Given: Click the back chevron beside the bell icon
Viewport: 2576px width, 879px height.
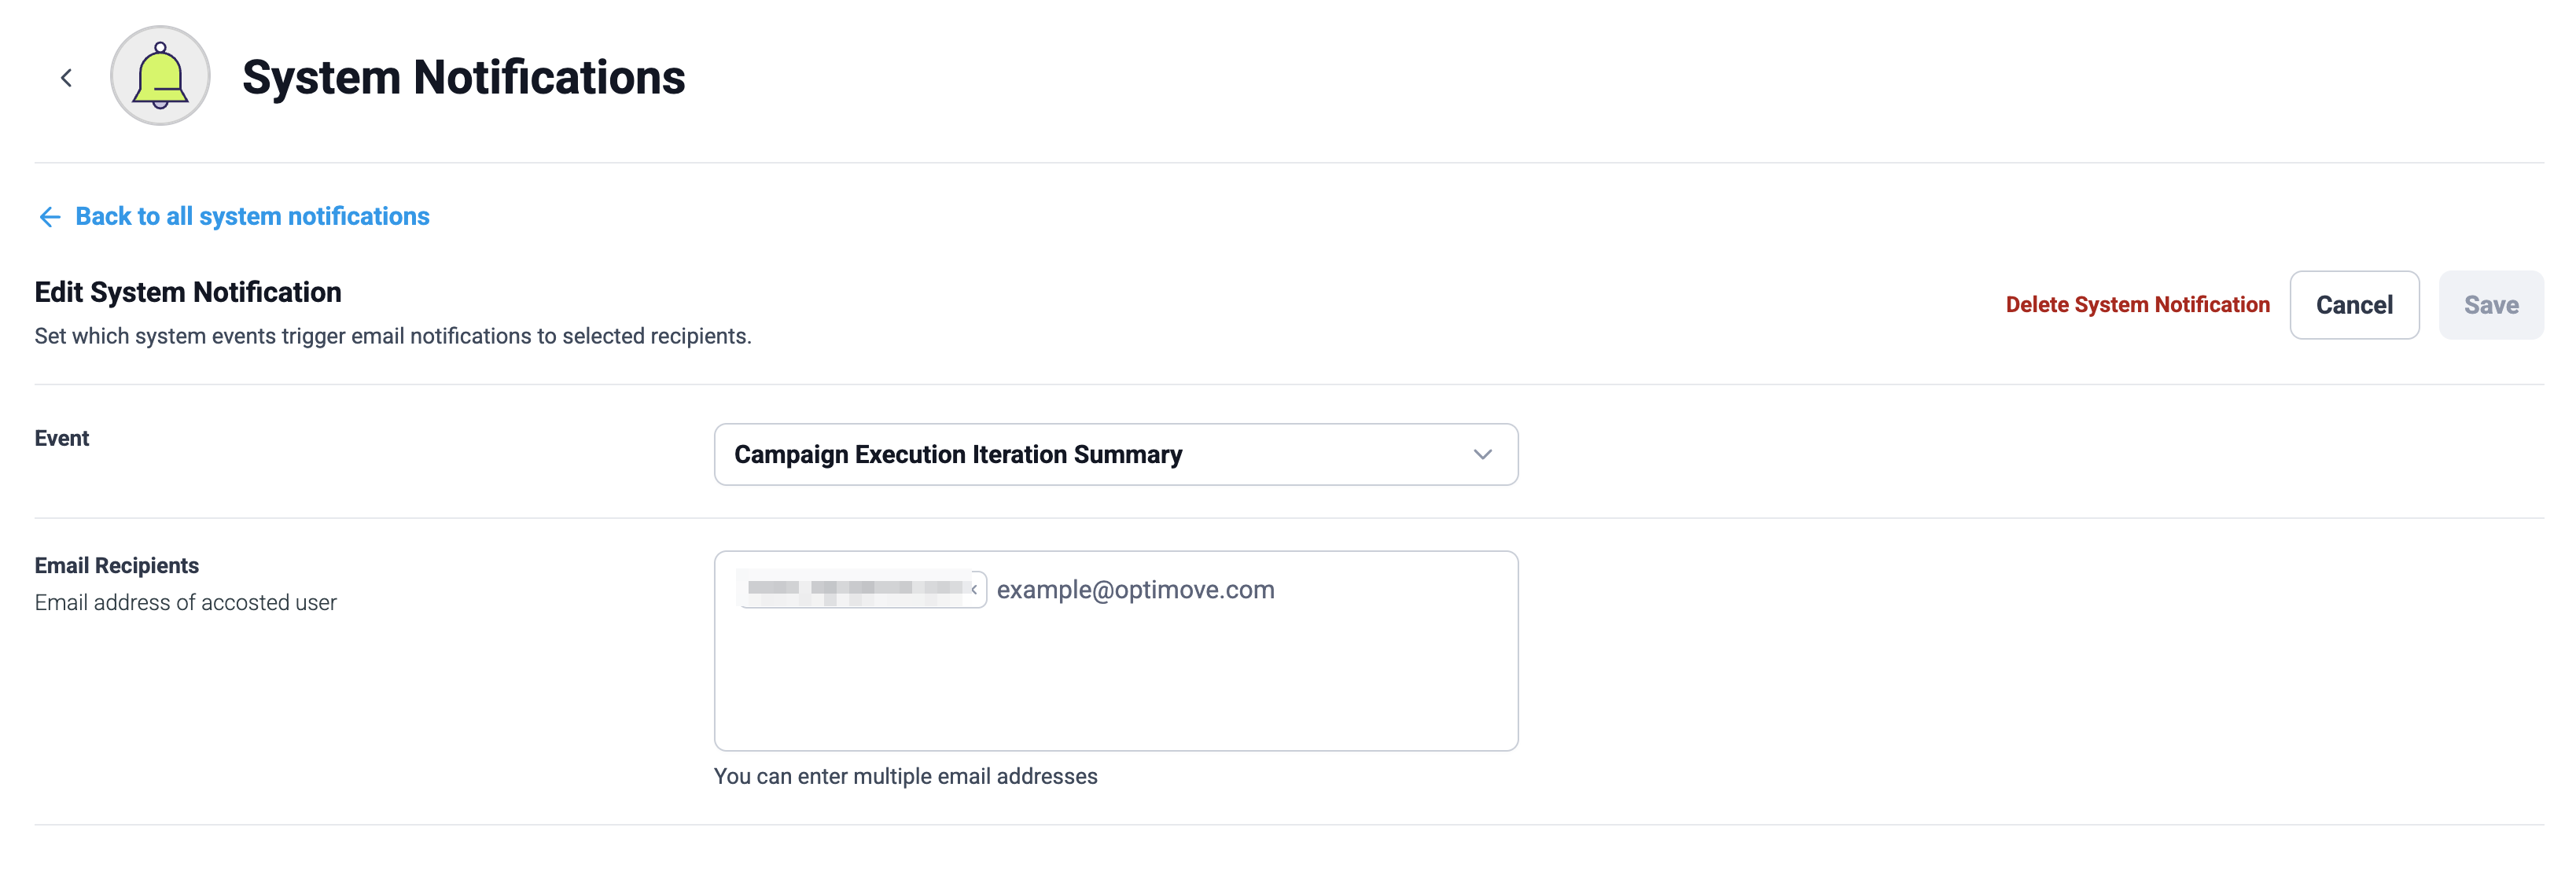Looking at the screenshot, I should click(x=66, y=78).
